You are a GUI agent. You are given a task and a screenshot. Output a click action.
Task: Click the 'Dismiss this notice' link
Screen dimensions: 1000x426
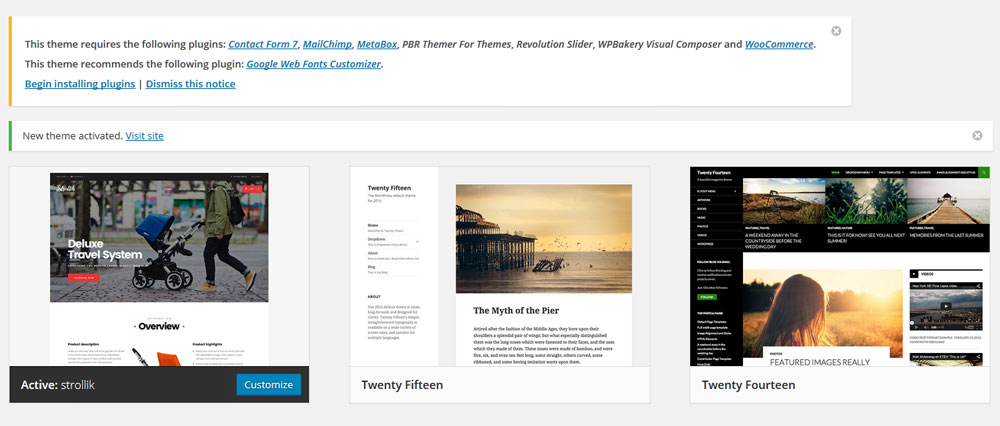tap(190, 84)
